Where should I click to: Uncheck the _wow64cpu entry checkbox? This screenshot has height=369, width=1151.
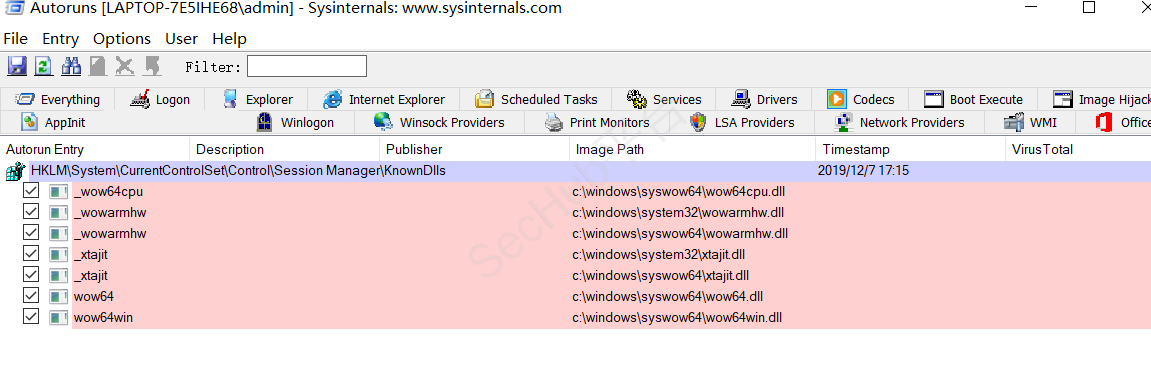point(31,191)
